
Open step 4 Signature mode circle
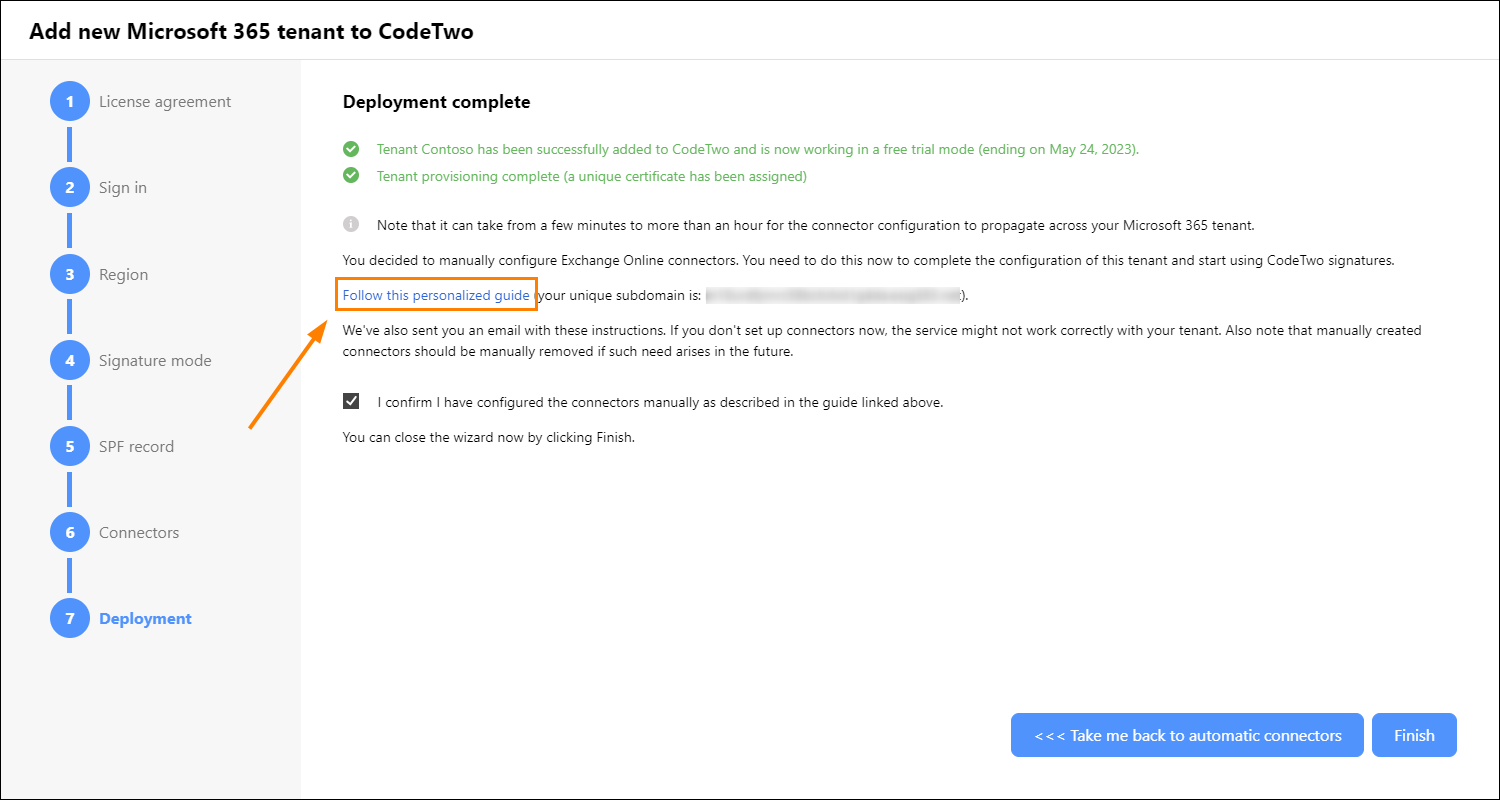pos(70,360)
